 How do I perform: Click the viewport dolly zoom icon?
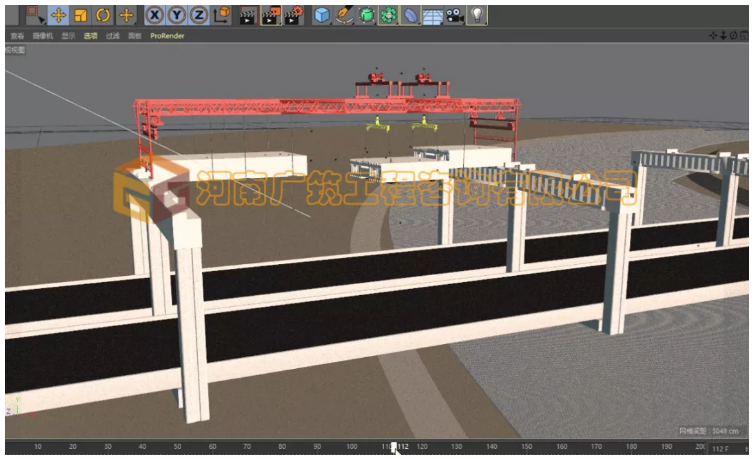tap(723, 36)
